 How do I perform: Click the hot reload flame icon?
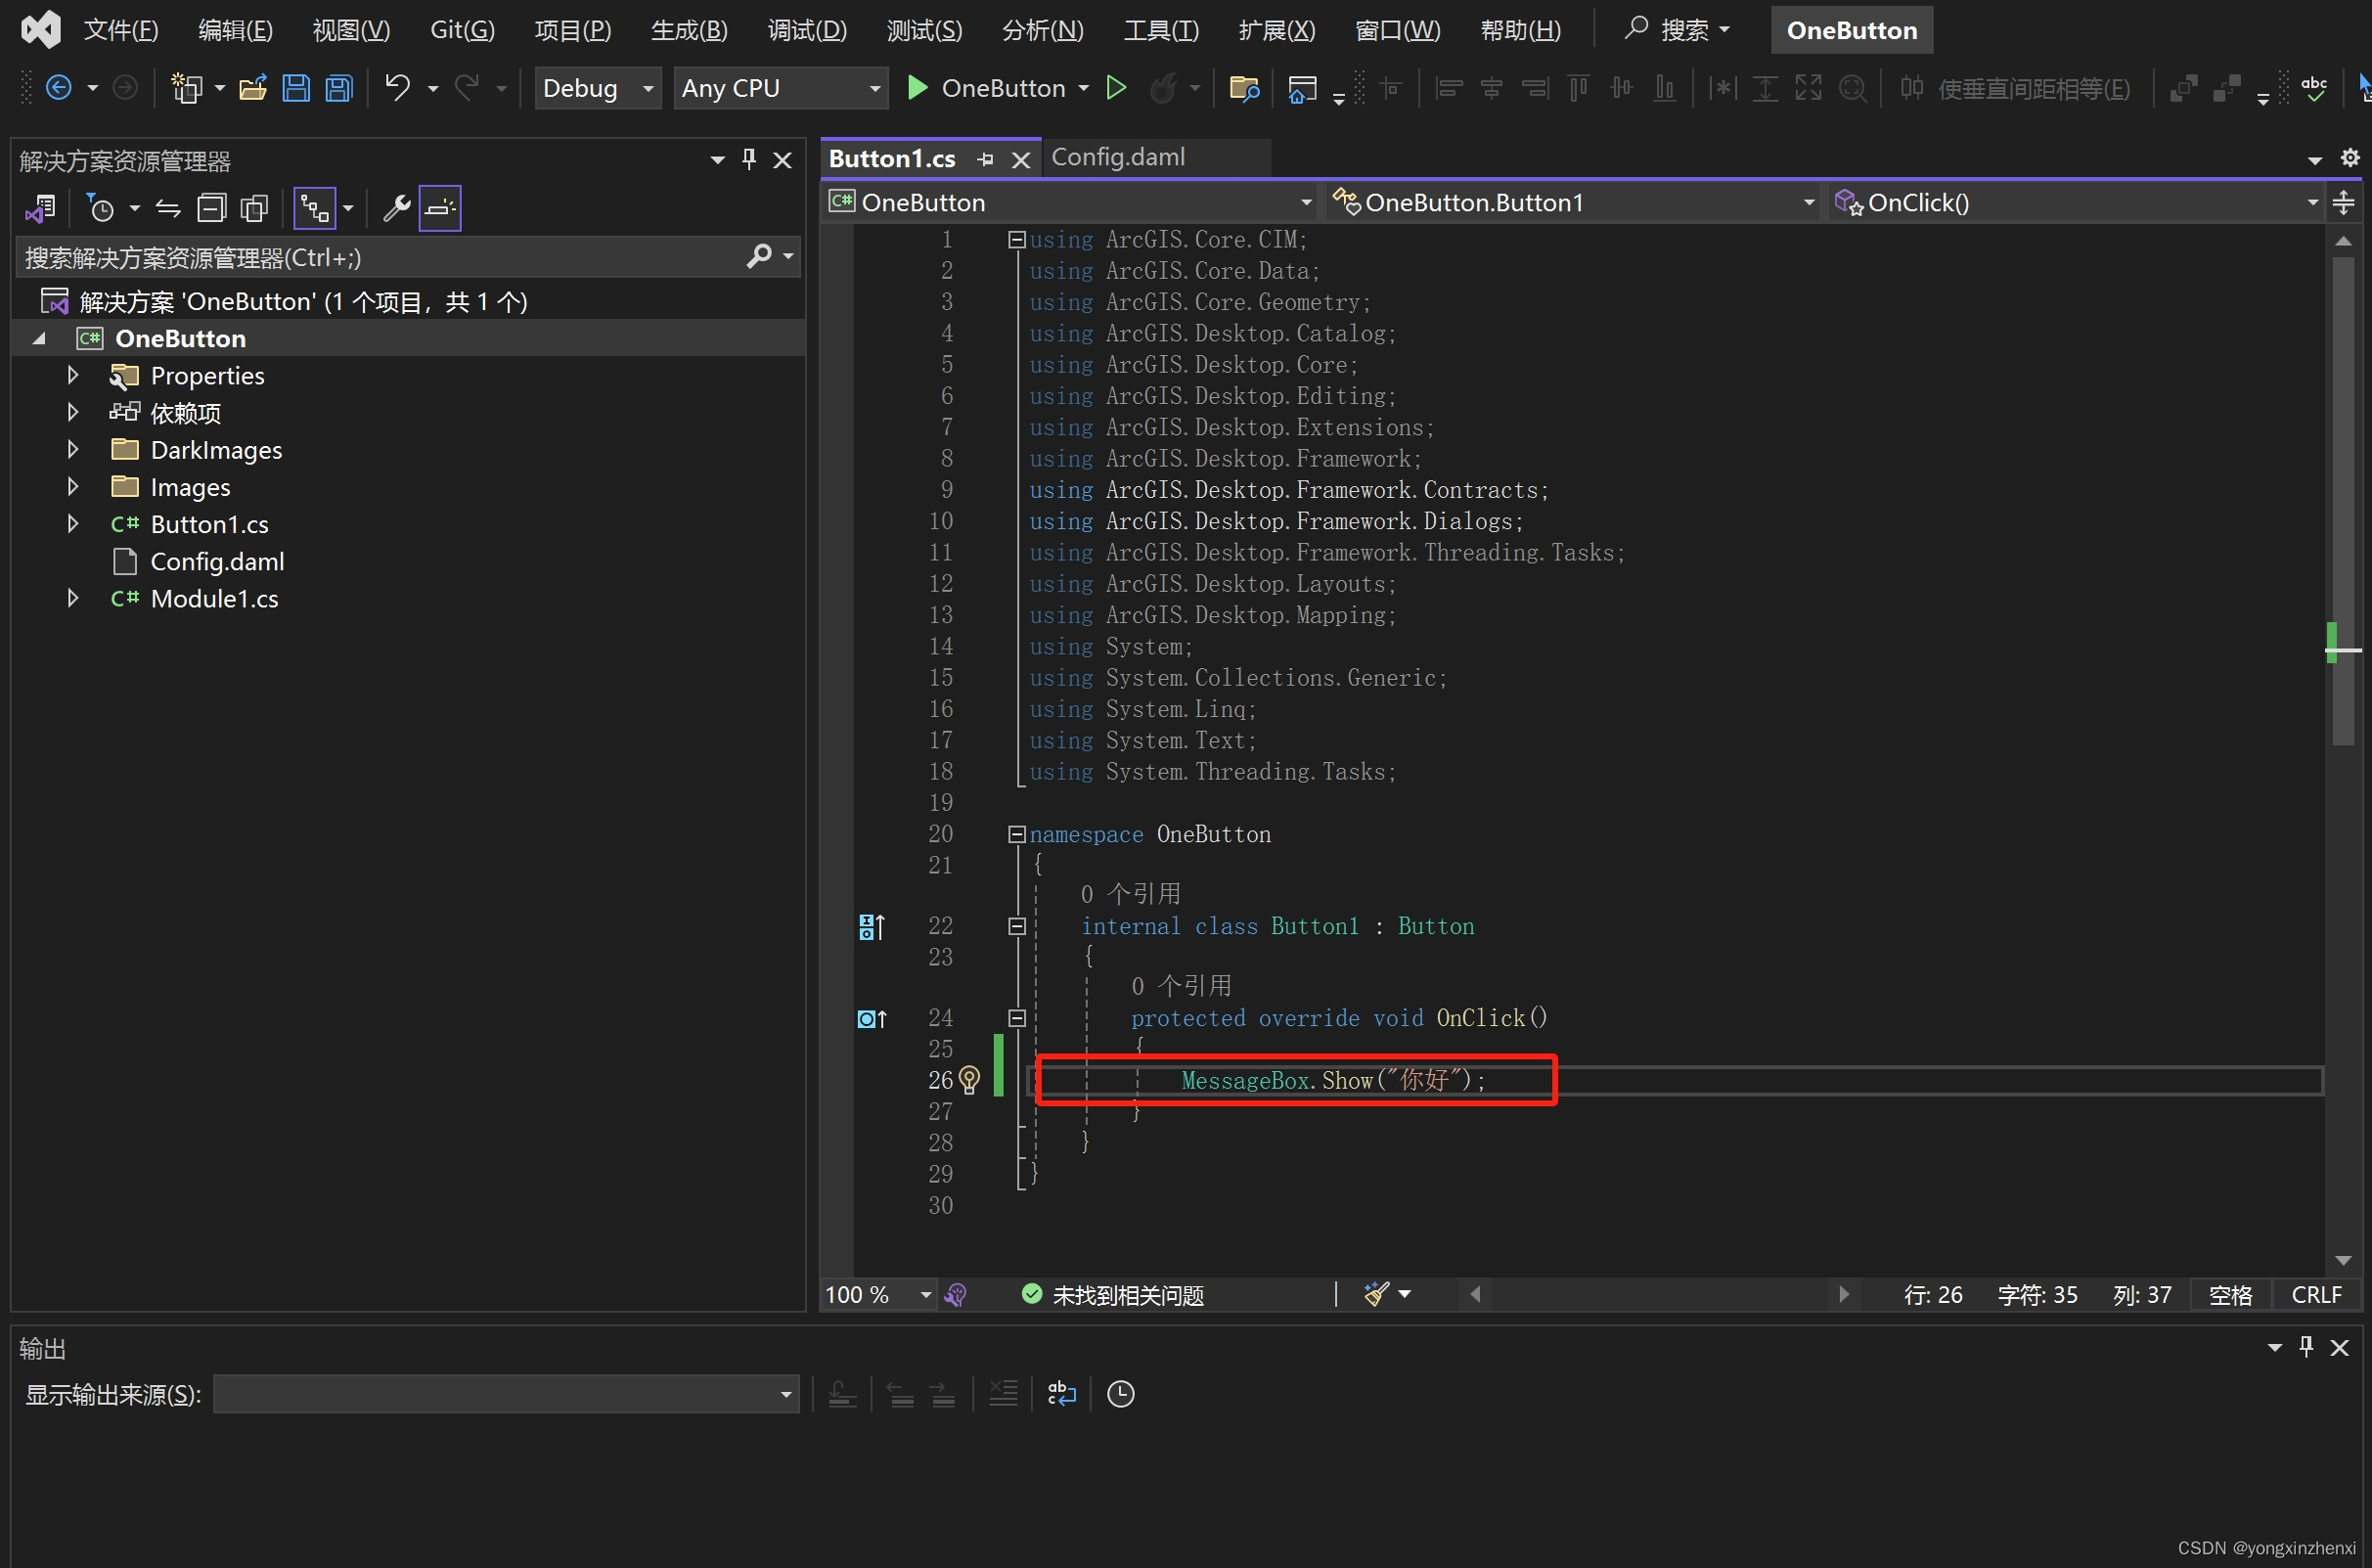(x=1162, y=88)
